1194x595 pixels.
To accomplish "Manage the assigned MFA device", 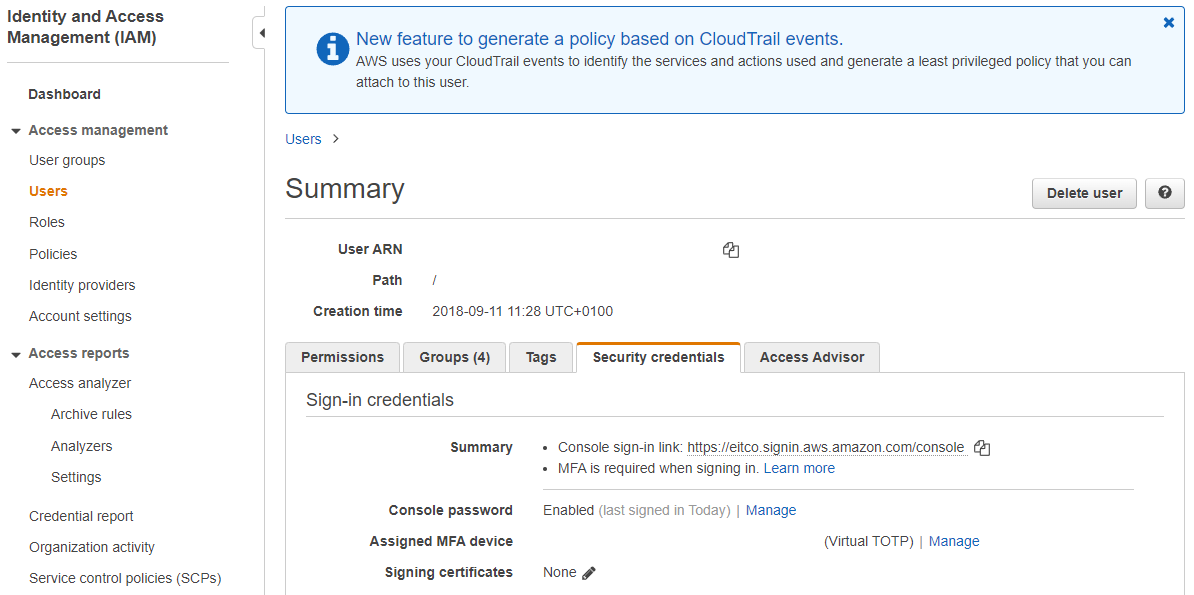I will 954,541.
